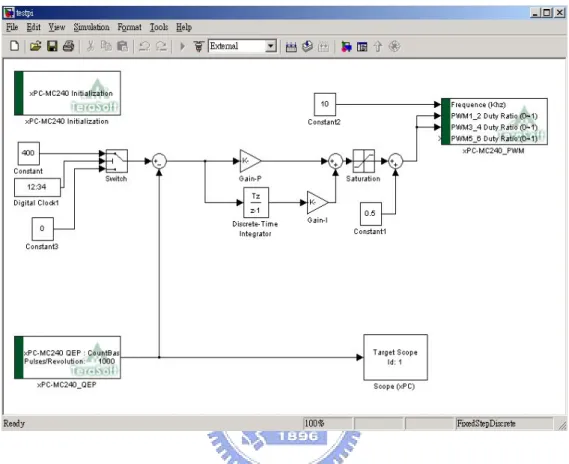Start simulation with the play icon
This screenshot has width=569, height=464.
tap(183, 46)
